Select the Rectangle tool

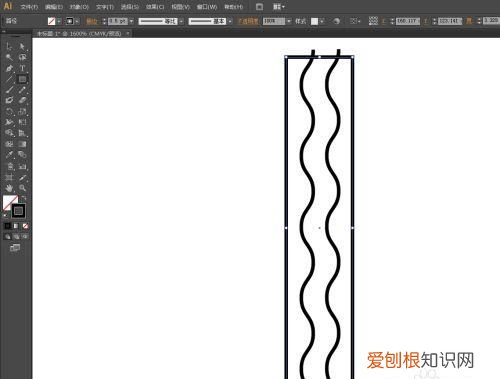[x=22, y=79]
